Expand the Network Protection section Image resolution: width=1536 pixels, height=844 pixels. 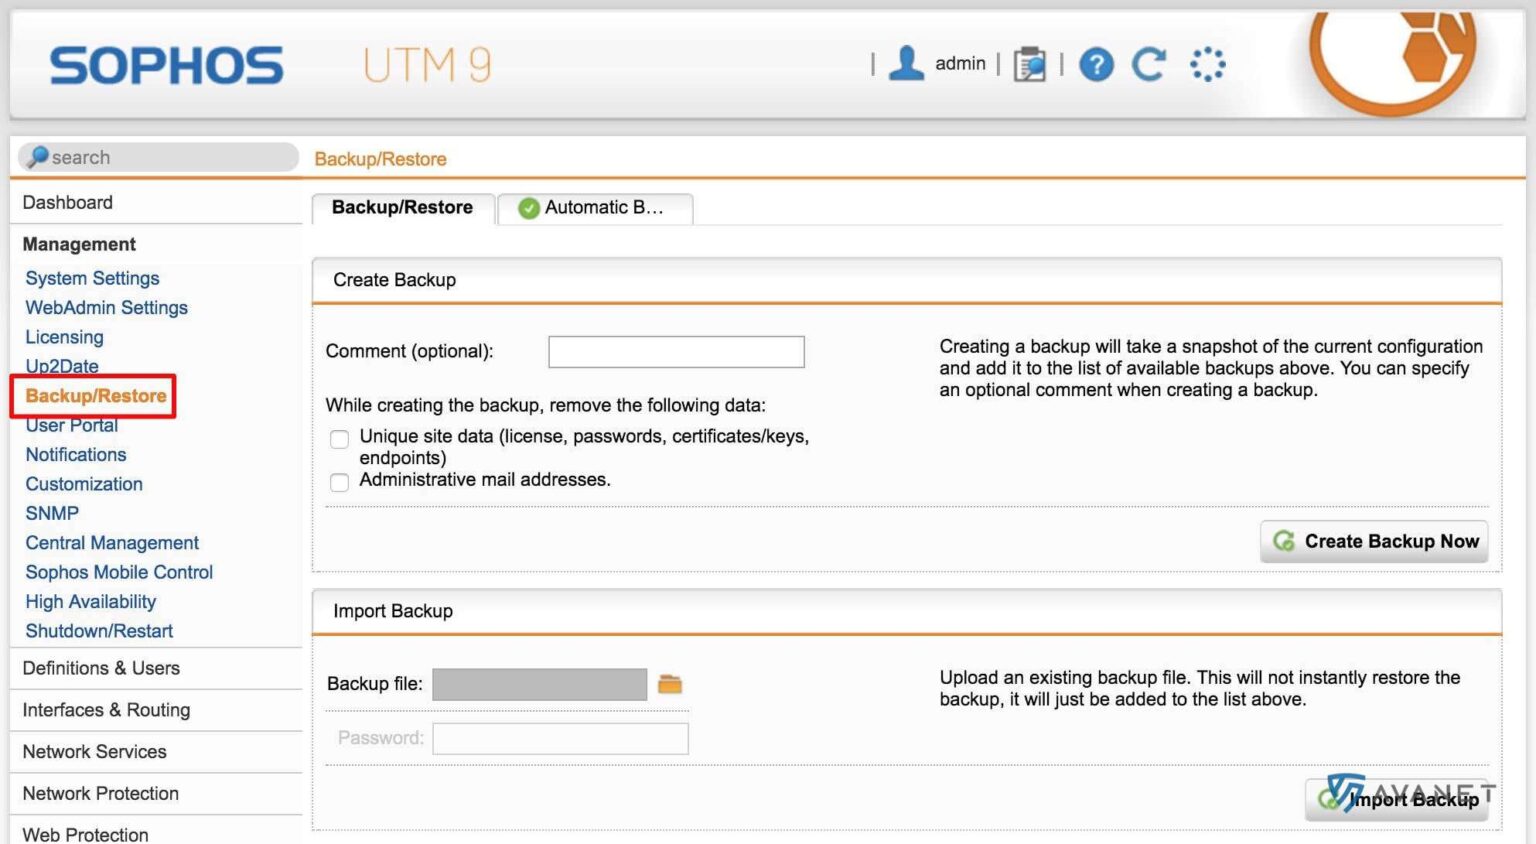pyautogui.click(x=100, y=793)
